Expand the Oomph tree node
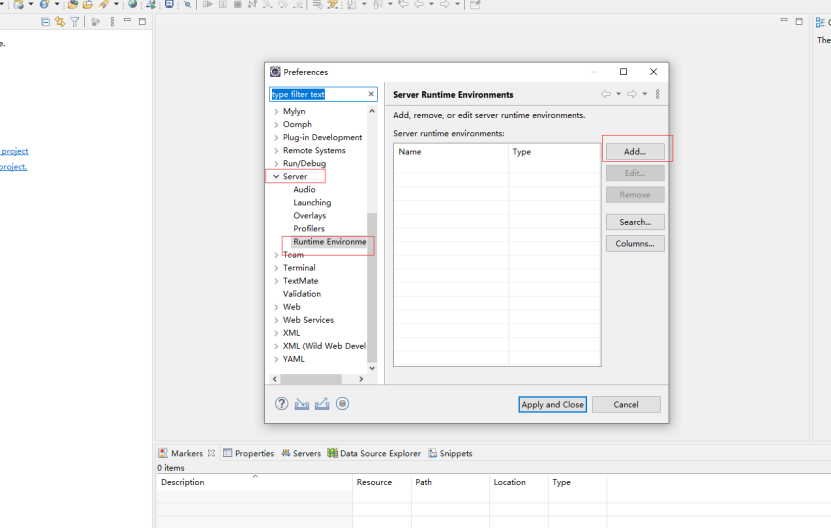The height and width of the screenshot is (529, 831). 276,125
